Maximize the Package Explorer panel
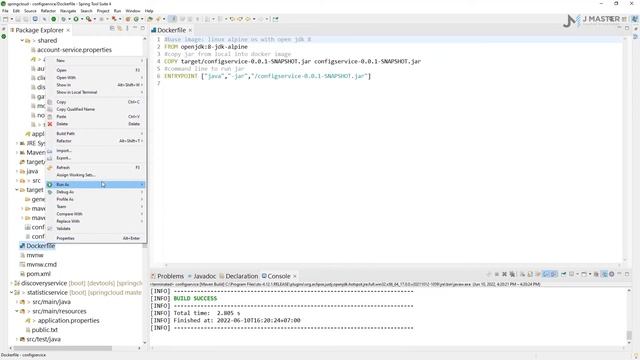This screenshot has height=360, width=640. [x=143, y=28]
